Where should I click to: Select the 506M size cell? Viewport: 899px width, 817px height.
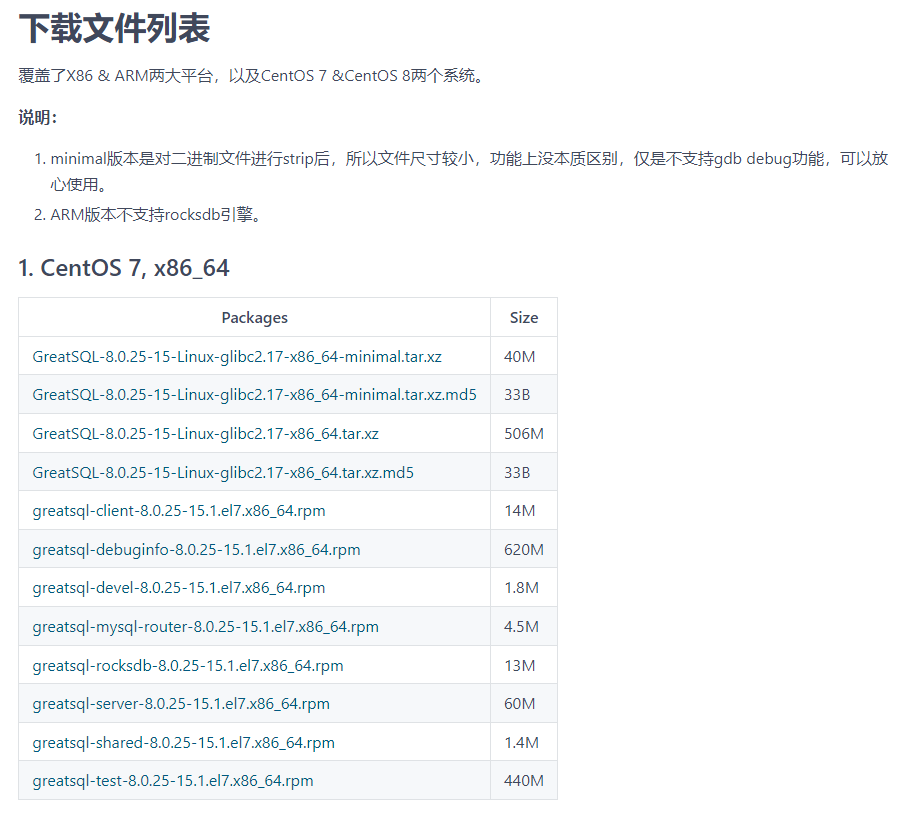(x=524, y=433)
